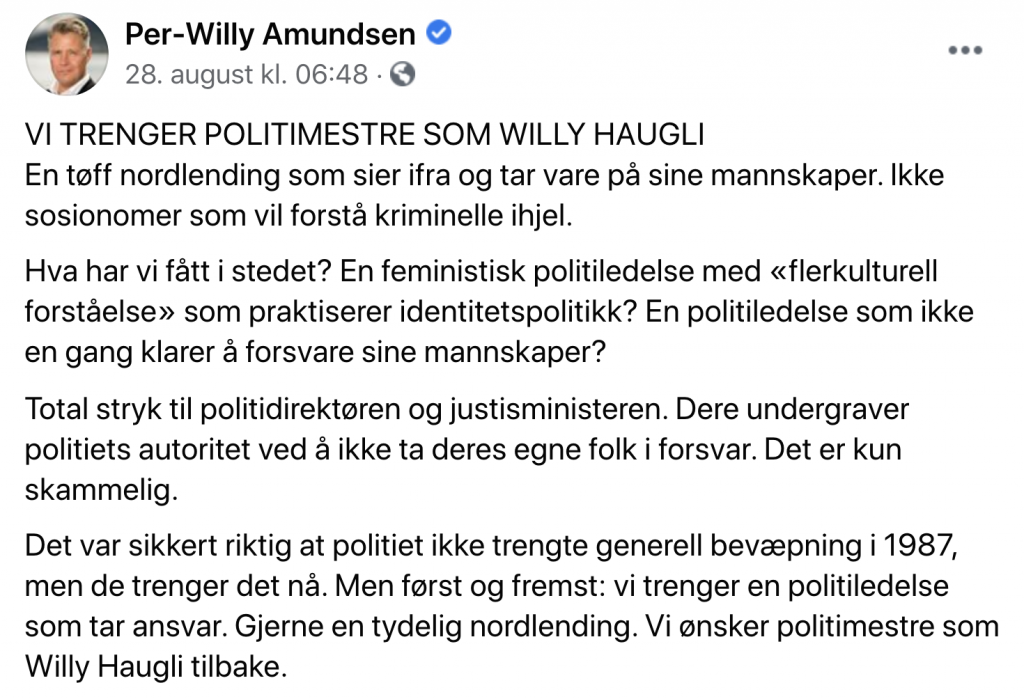Open the Per-Willy Amundsen profile name link
1024x699 pixels.
(x=270, y=35)
